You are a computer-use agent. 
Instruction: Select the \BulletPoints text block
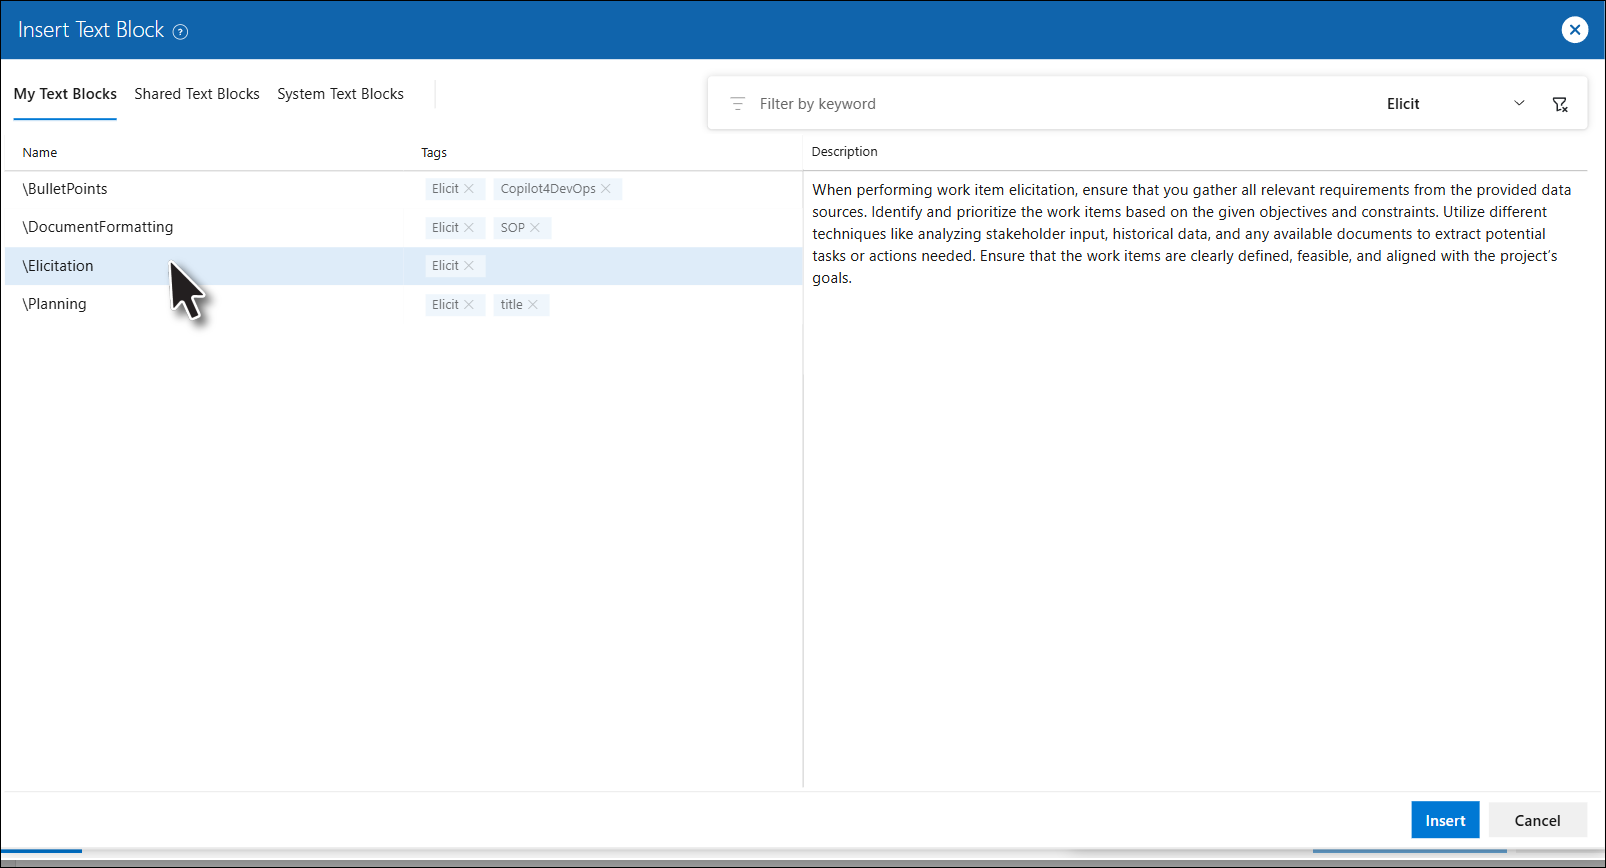[x=66, y=189]
